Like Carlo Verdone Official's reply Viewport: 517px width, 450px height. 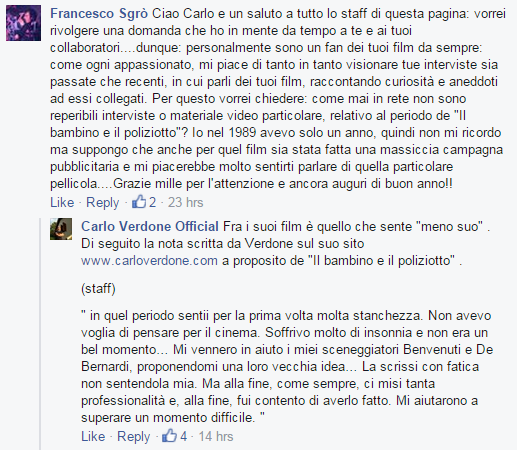click(93, 436)
